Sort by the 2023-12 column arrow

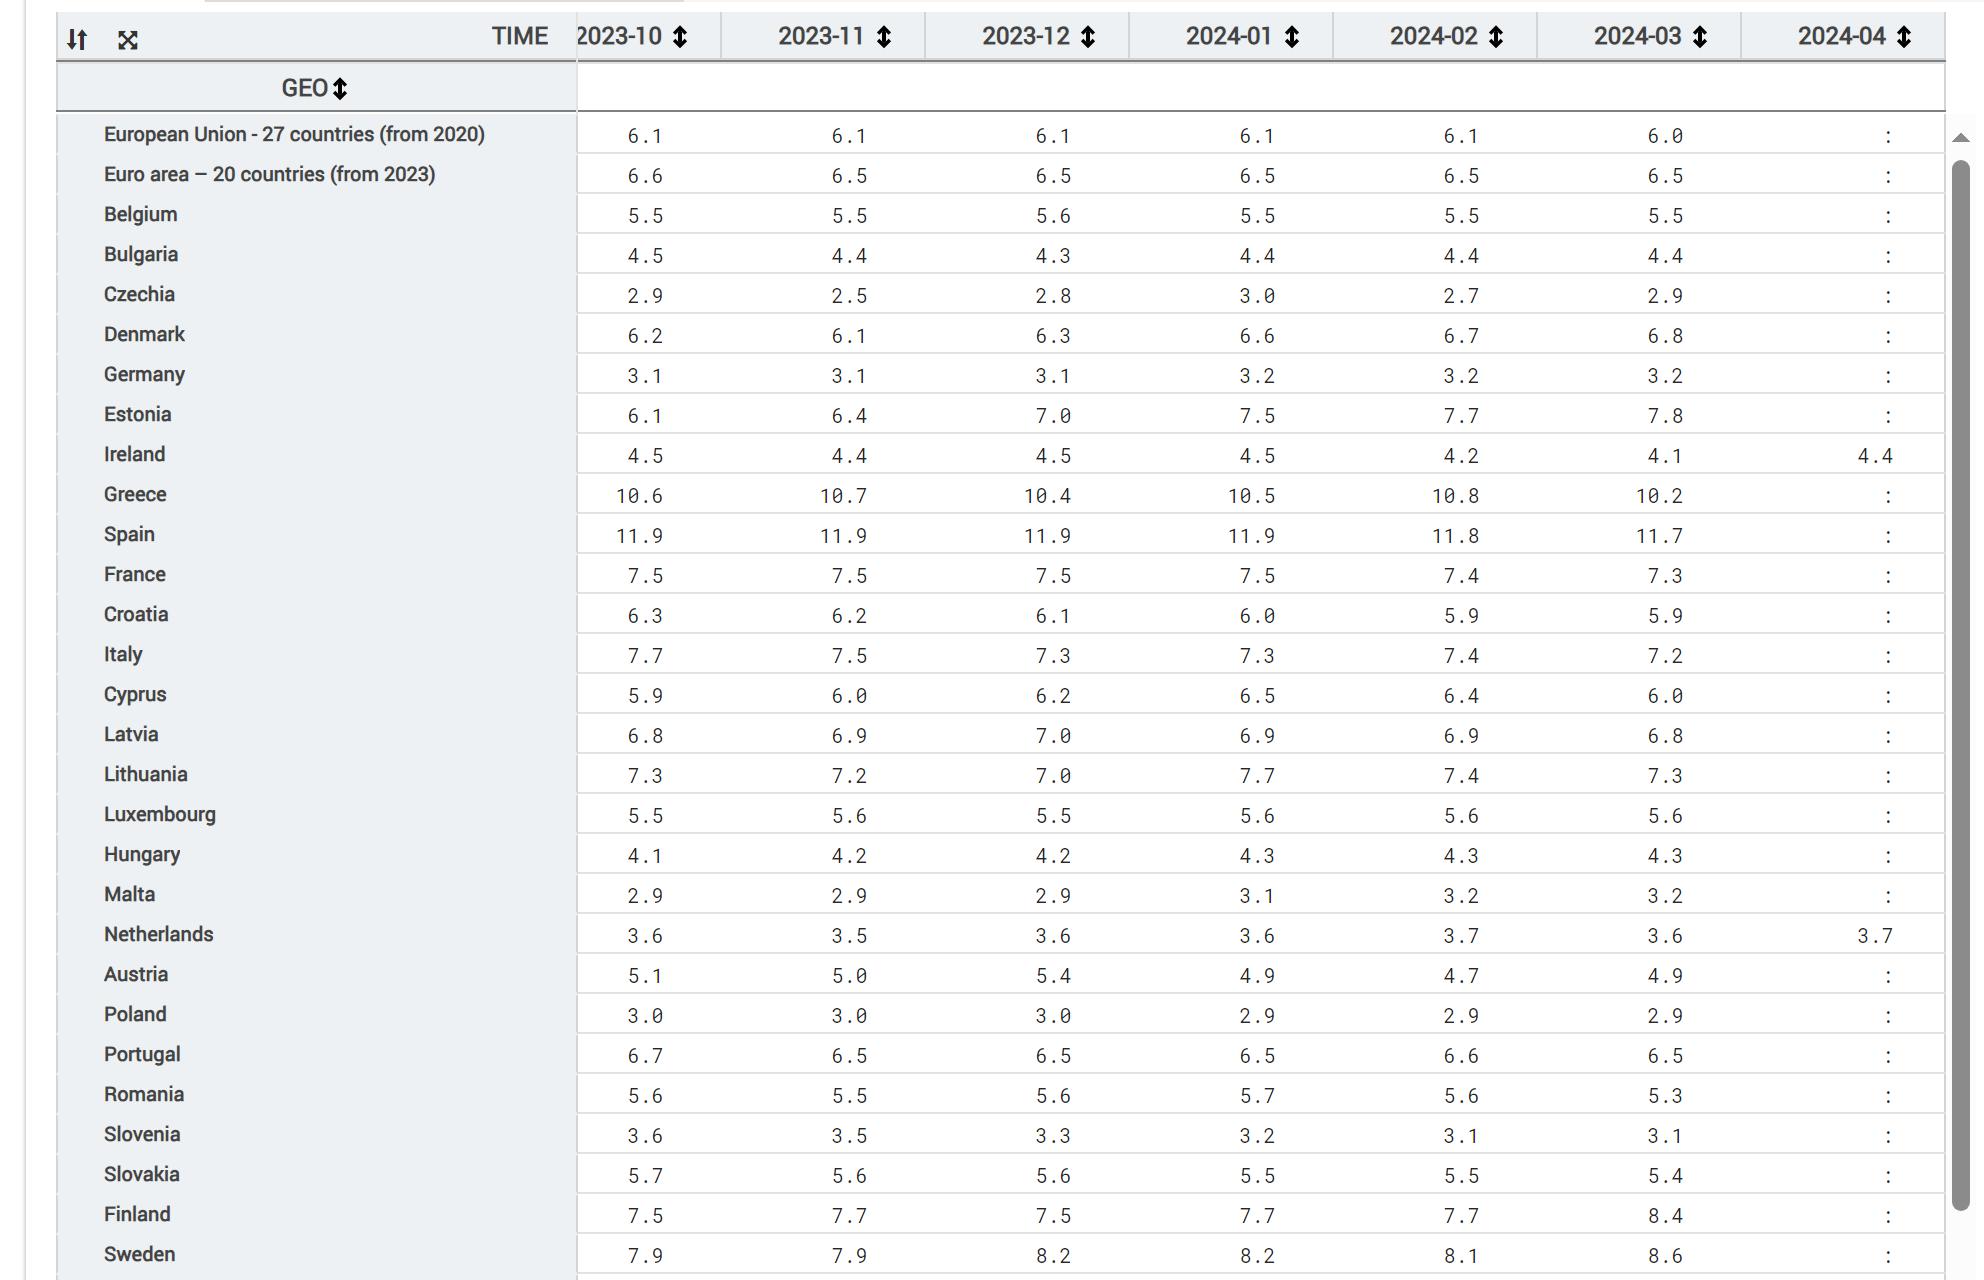[1088, 37]
